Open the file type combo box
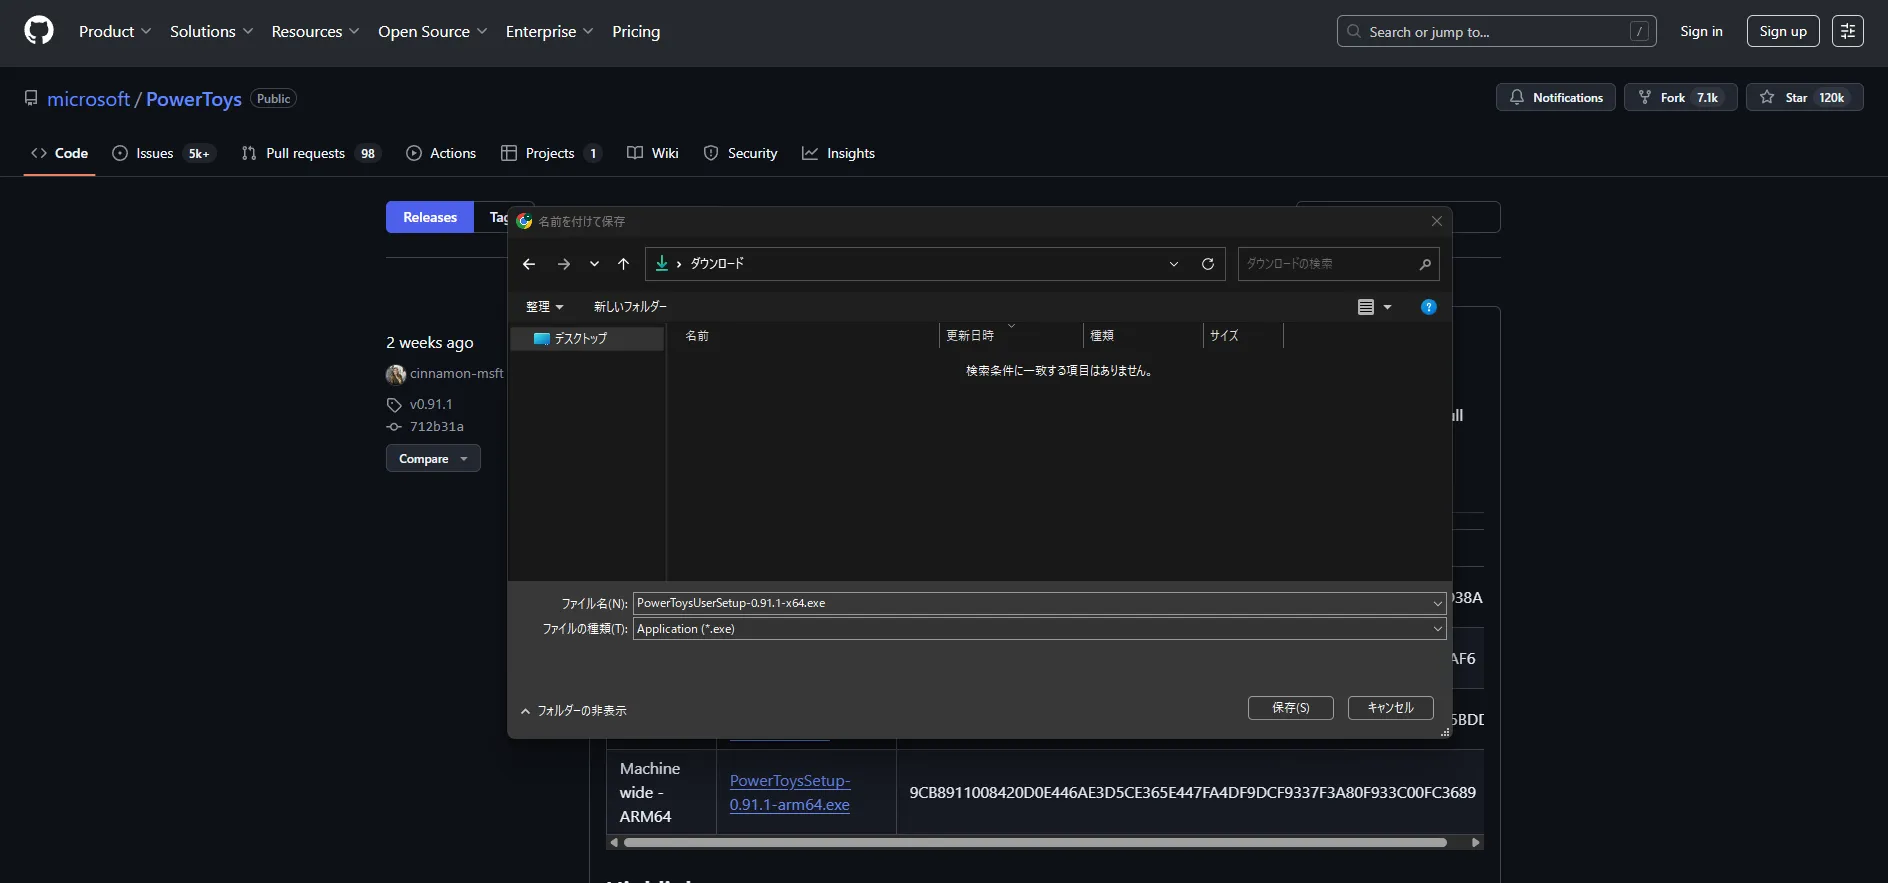Viewport: 1888px width, 883px height. pyautogui.click(x=1039, y=629)
